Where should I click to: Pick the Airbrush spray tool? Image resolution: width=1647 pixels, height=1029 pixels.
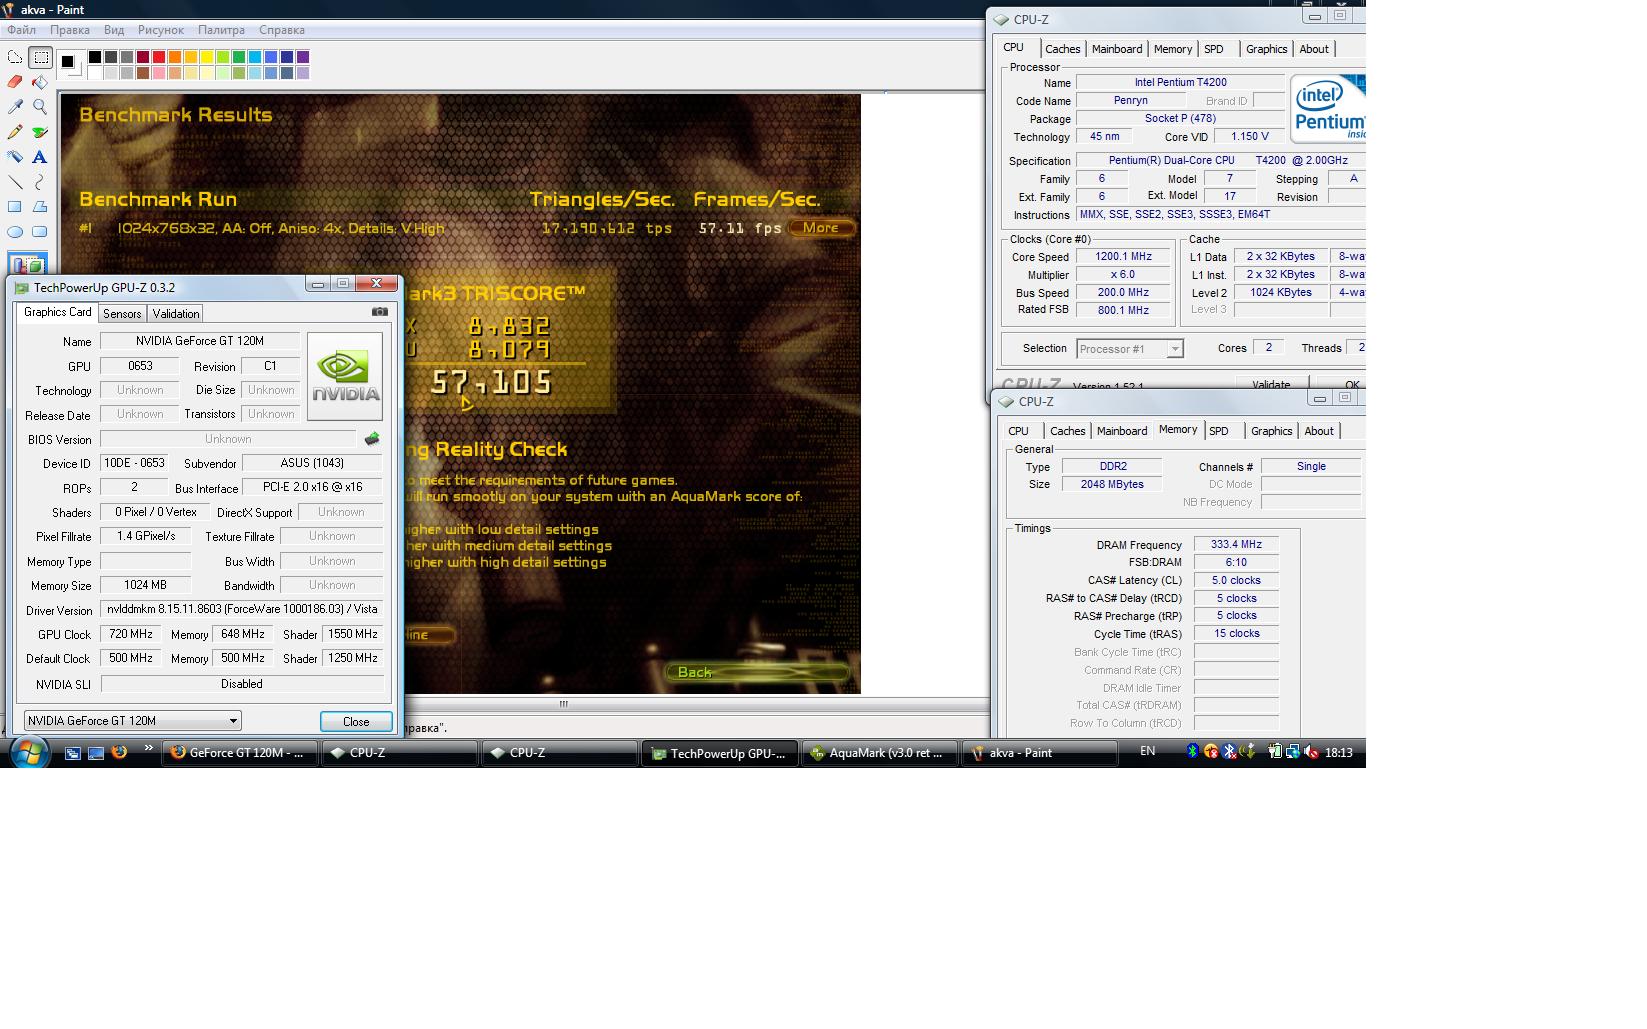pos(15,157)
